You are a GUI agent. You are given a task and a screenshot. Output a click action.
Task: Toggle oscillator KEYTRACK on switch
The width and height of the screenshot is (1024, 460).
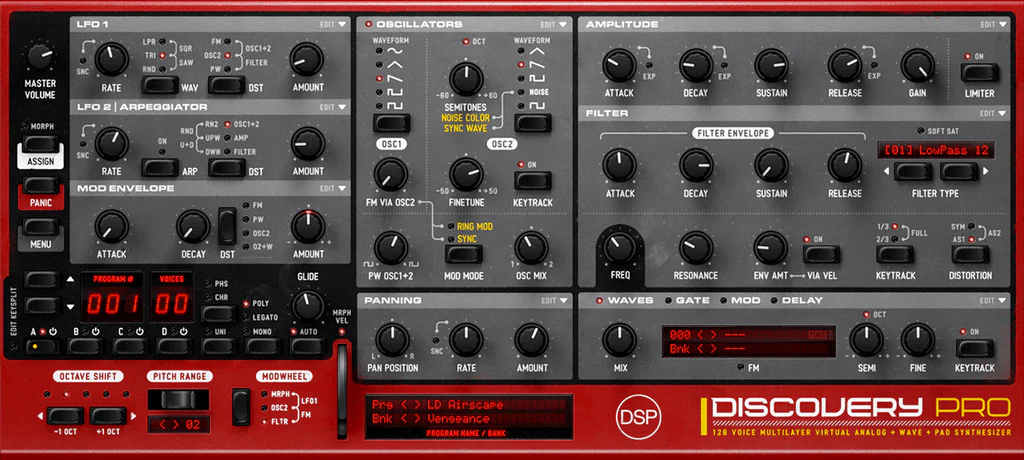[532, 180]
